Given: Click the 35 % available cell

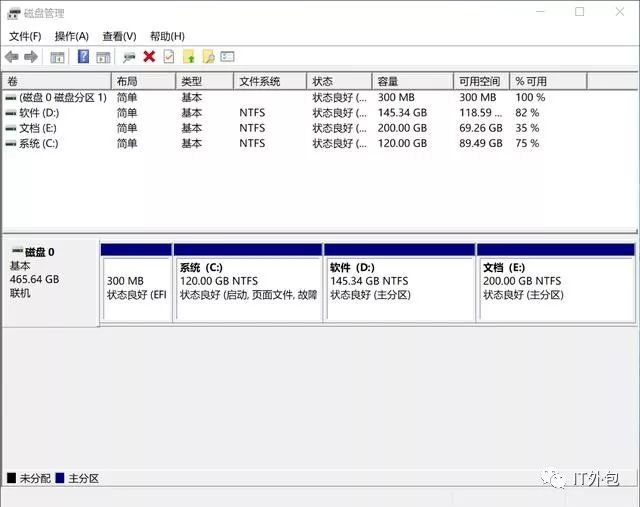Looking at the screenshot, I should click(x=527, y=128).
